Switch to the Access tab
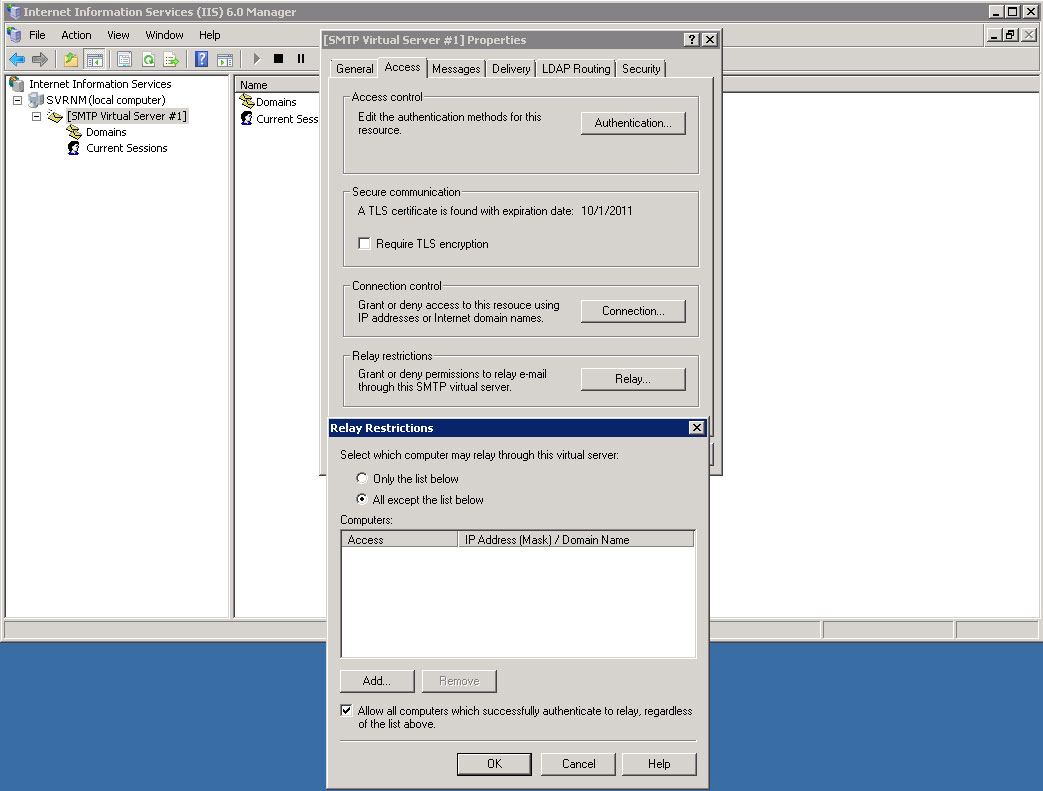1043x791 pixels. [402, 67]
